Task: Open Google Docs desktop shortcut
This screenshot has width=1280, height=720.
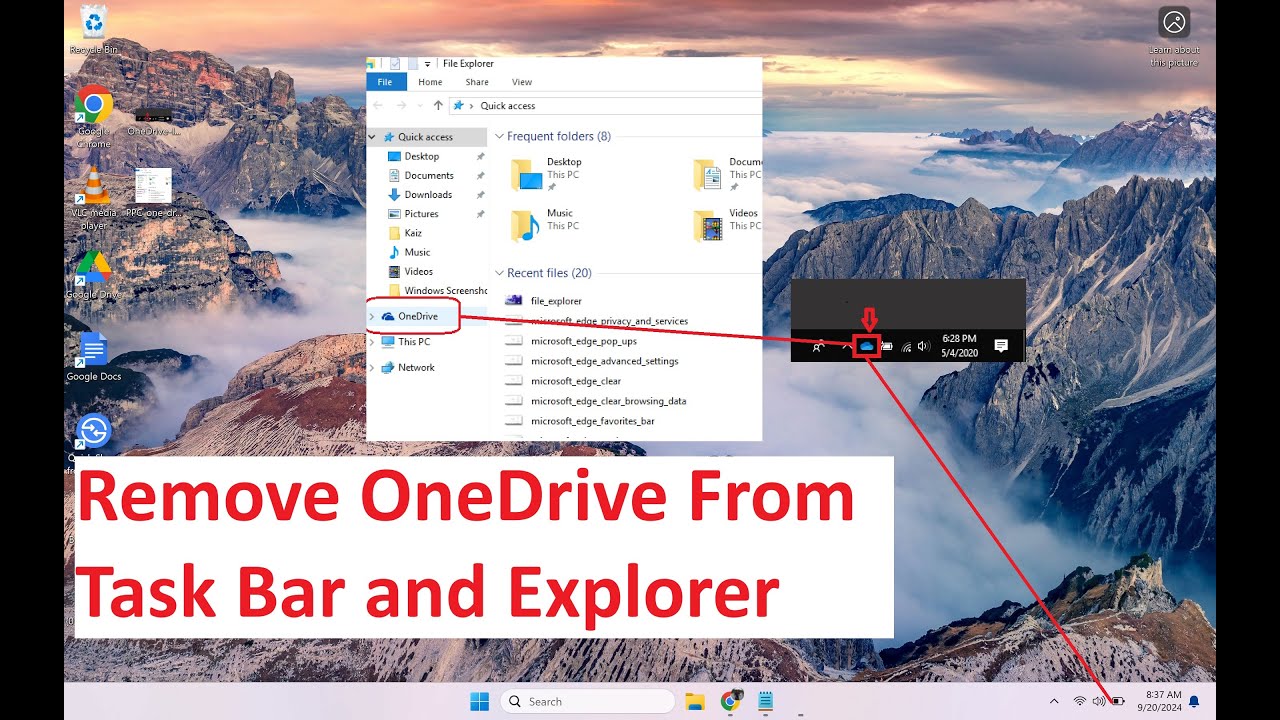Action: tap(94, 357)
